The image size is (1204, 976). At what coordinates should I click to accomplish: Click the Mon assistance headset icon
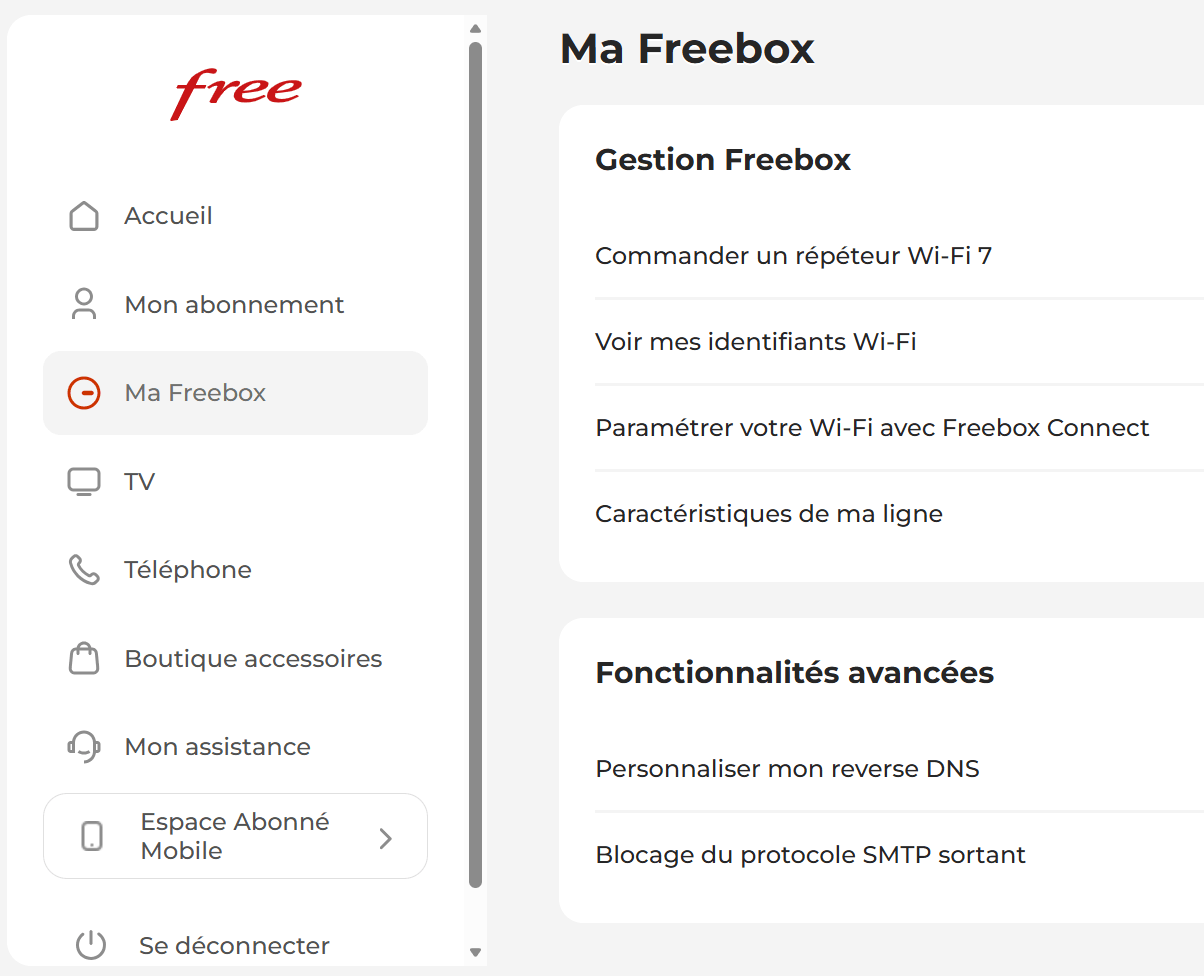pos(84,746)
